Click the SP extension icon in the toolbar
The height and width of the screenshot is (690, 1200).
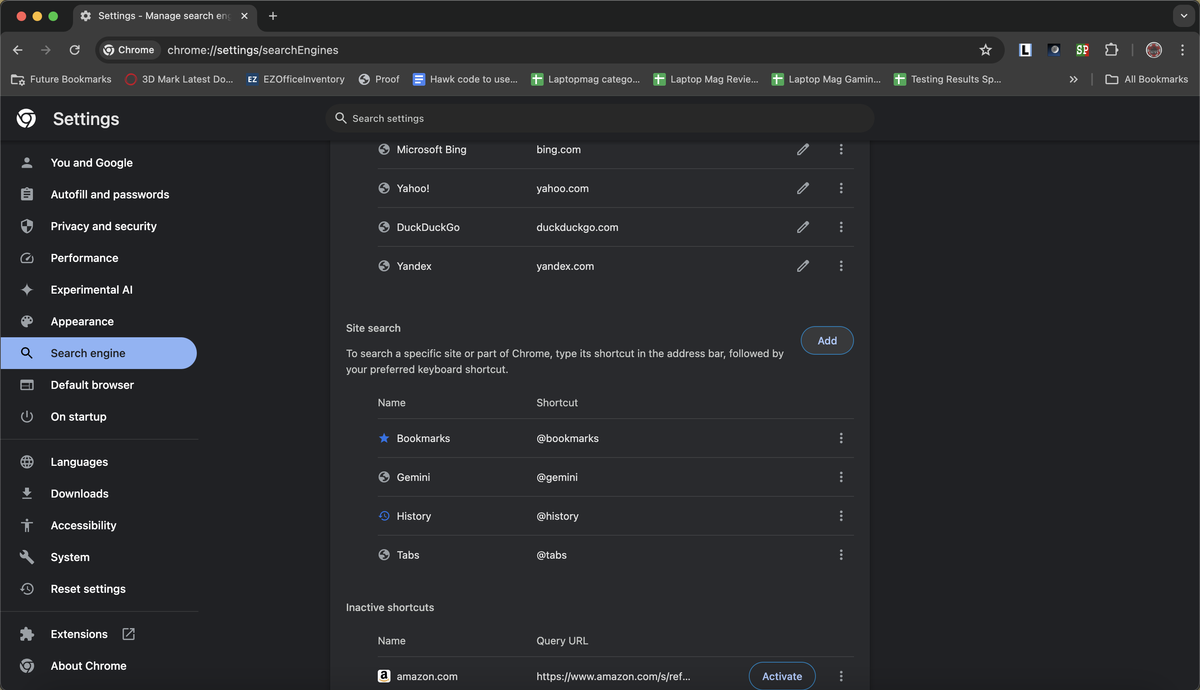pyautogui.click(x=1082, y=49)
